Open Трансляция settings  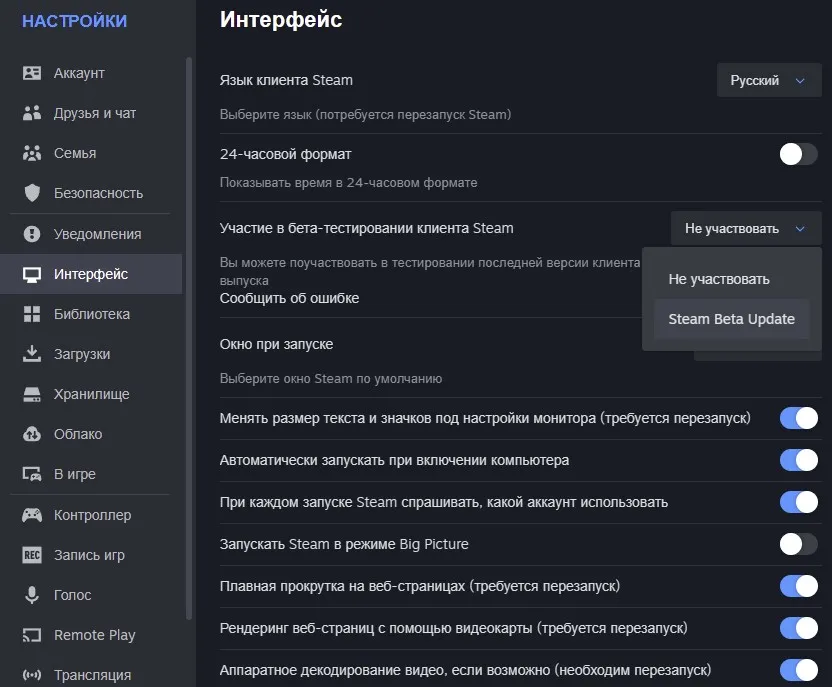coord(91,675)
